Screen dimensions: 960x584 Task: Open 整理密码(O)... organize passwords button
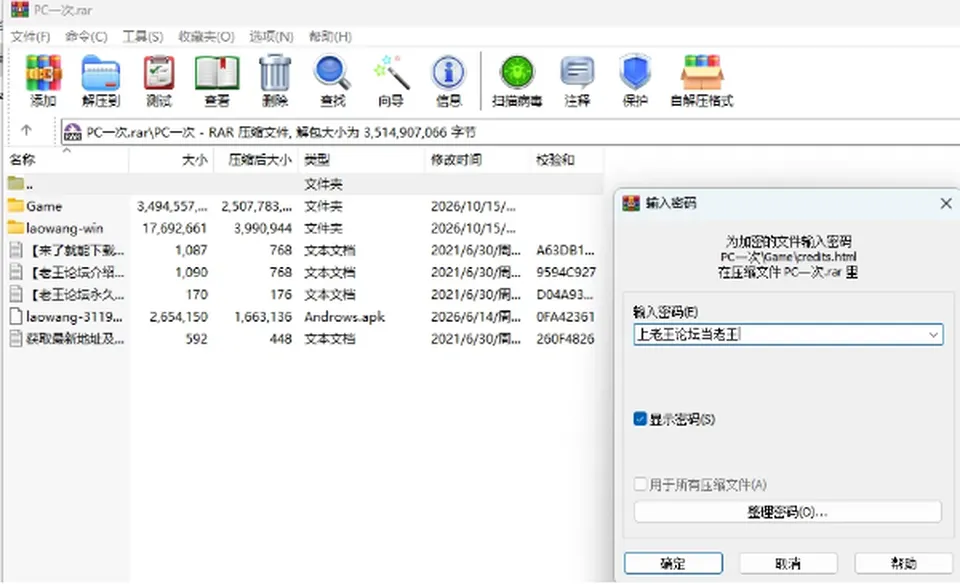click(x=787, y=512)
